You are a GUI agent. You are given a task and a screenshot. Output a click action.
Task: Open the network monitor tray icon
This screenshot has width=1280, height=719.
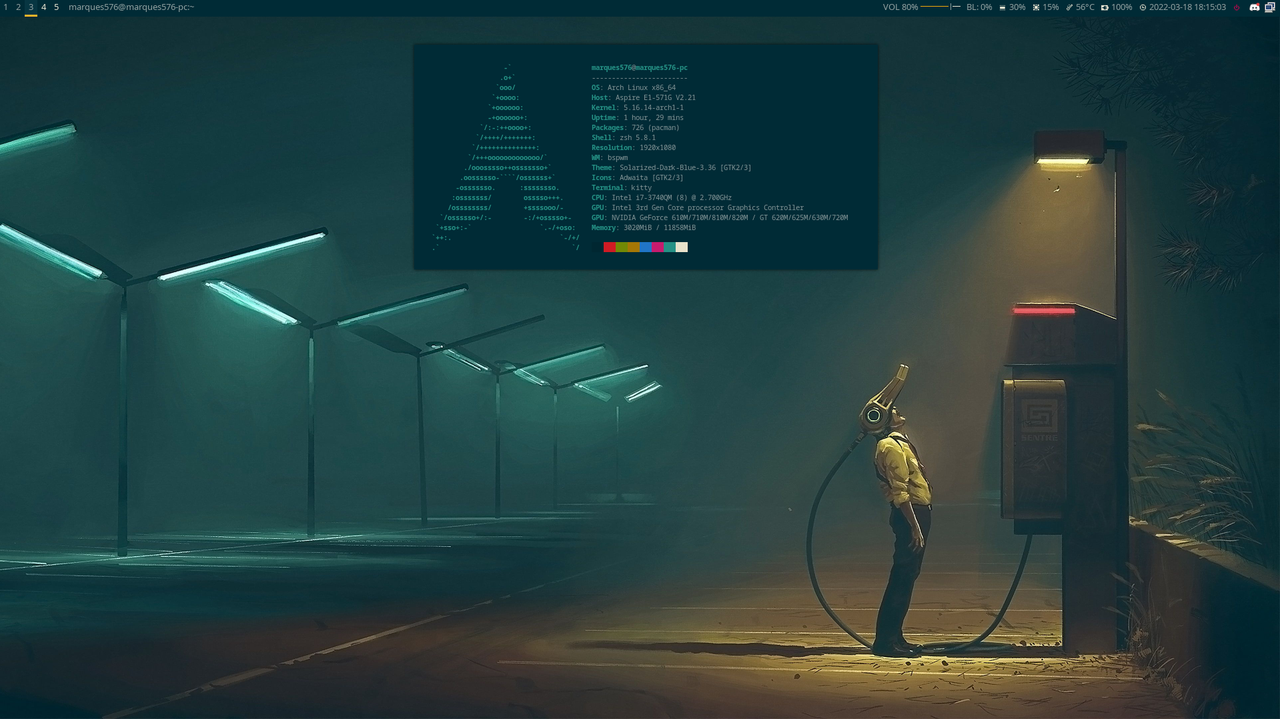(1270, 7)
